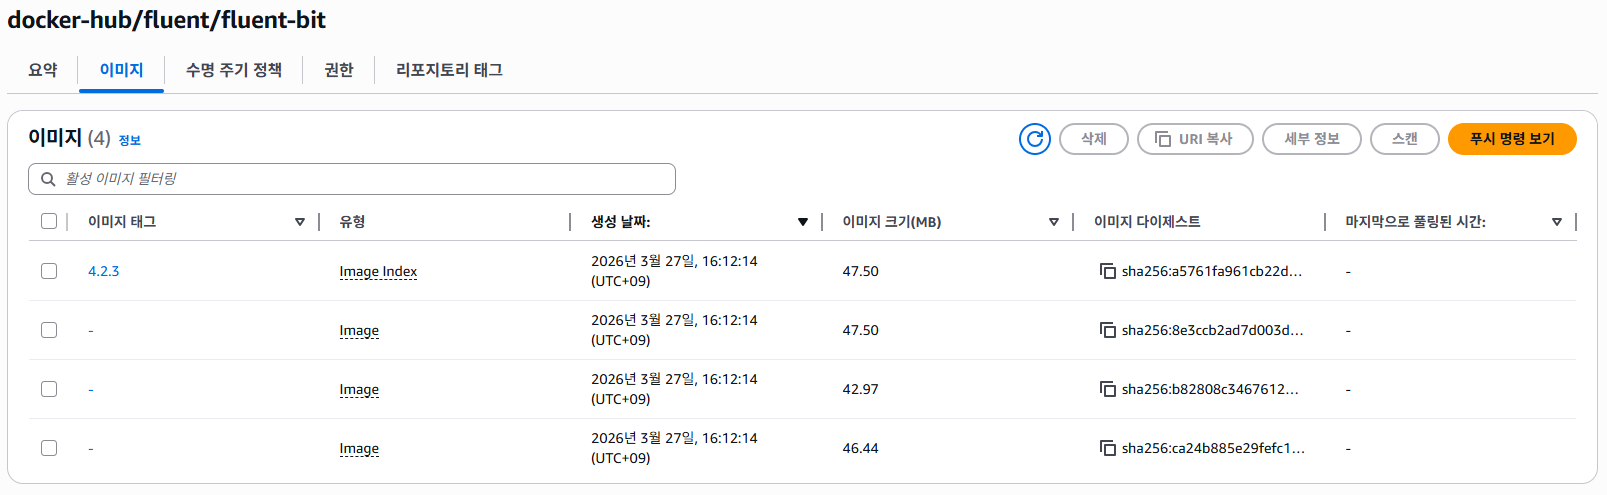The image size is (1607, 495).
Task: Switch to the 이미지 tab
Action: (x=121, y=70)
